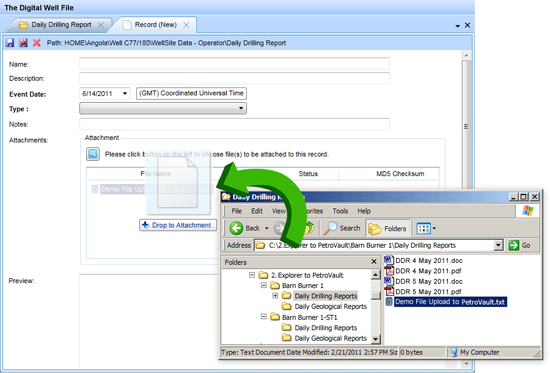Viewport: 550px width, 373px height.
Task: Close the Daily Drilling Report tab
Action: pos(101,25)
